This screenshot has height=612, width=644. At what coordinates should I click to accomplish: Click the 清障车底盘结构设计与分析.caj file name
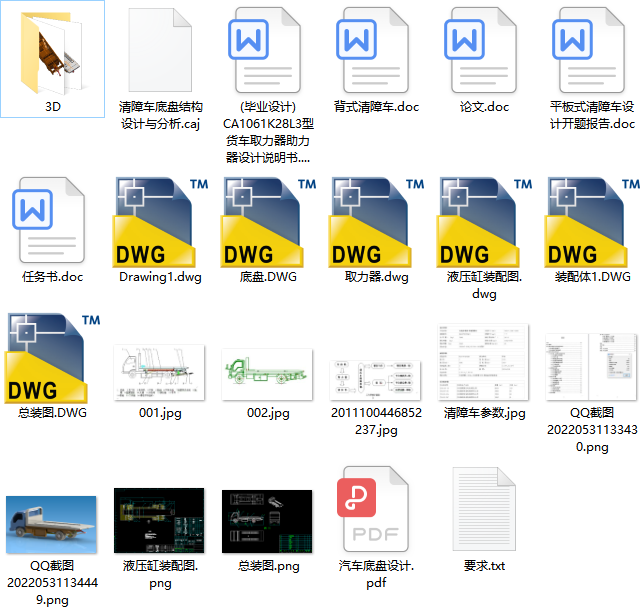pos(160,115)
